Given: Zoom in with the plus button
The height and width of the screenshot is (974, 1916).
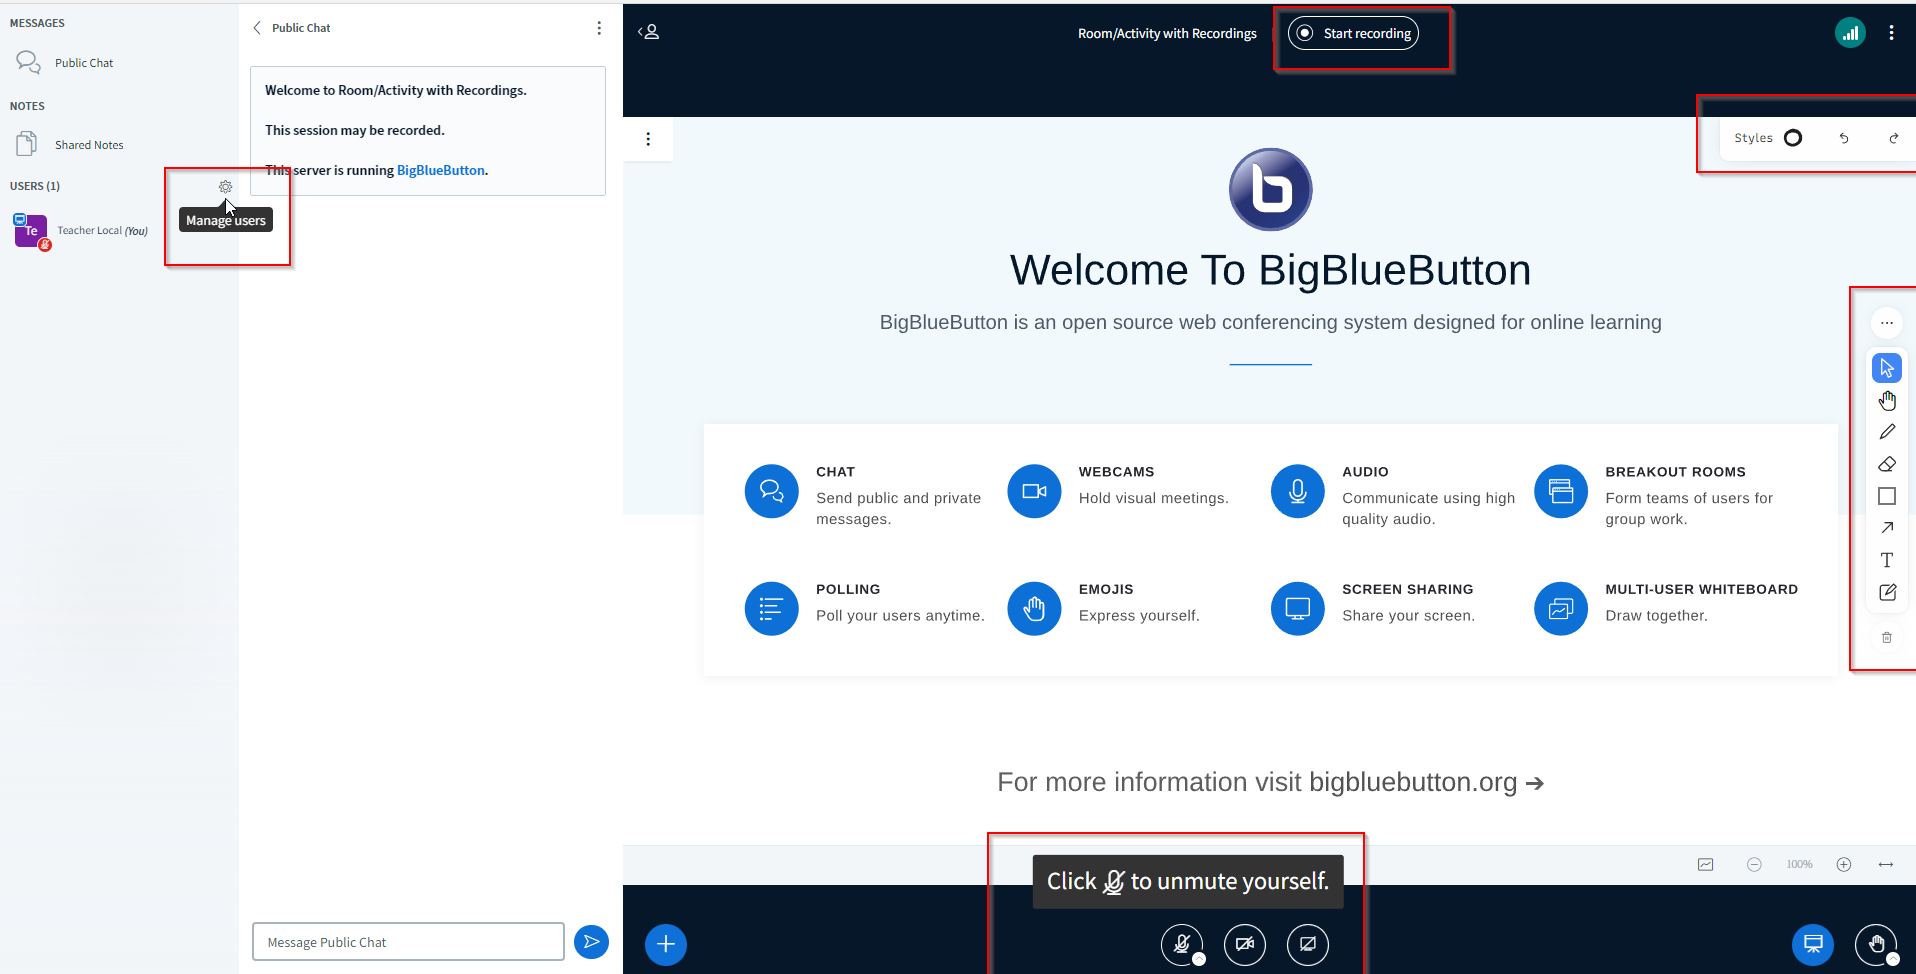Looking at the screenshot, I should pyautogui.click(x=1844, y=864).
